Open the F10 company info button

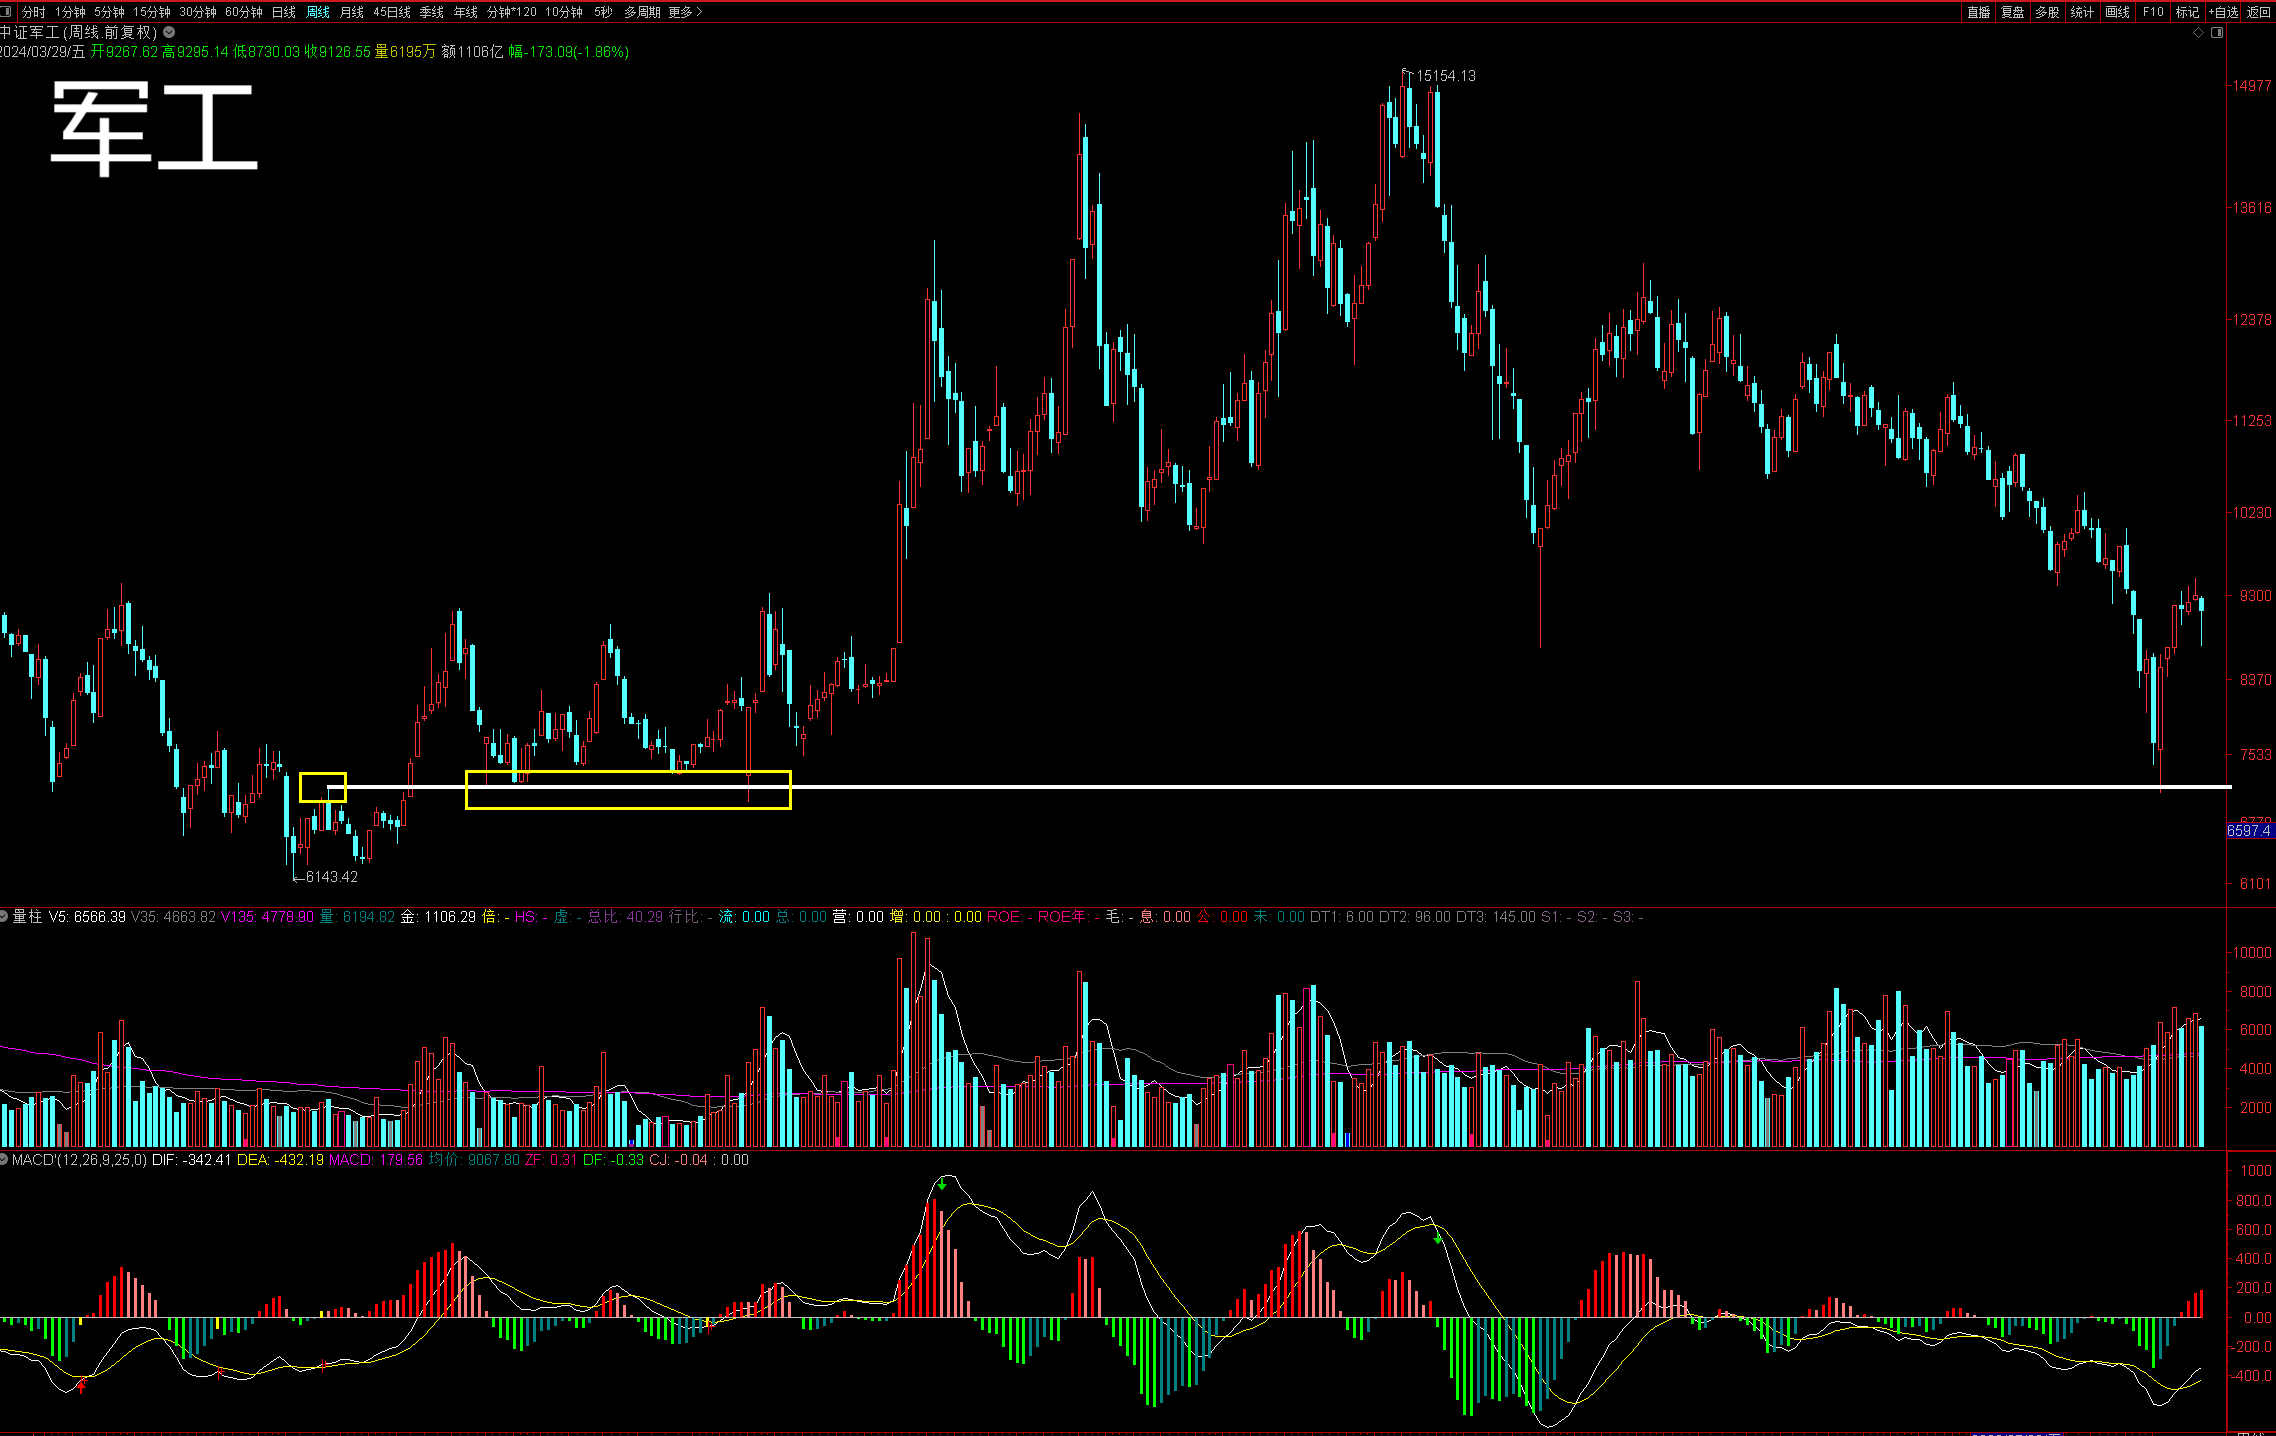pos(2153,12)
